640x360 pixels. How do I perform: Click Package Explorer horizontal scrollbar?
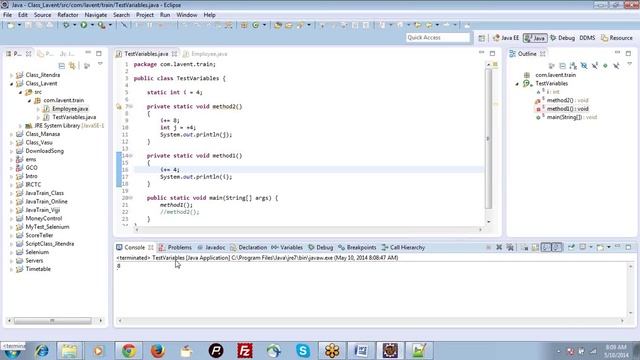coord(52,321)
